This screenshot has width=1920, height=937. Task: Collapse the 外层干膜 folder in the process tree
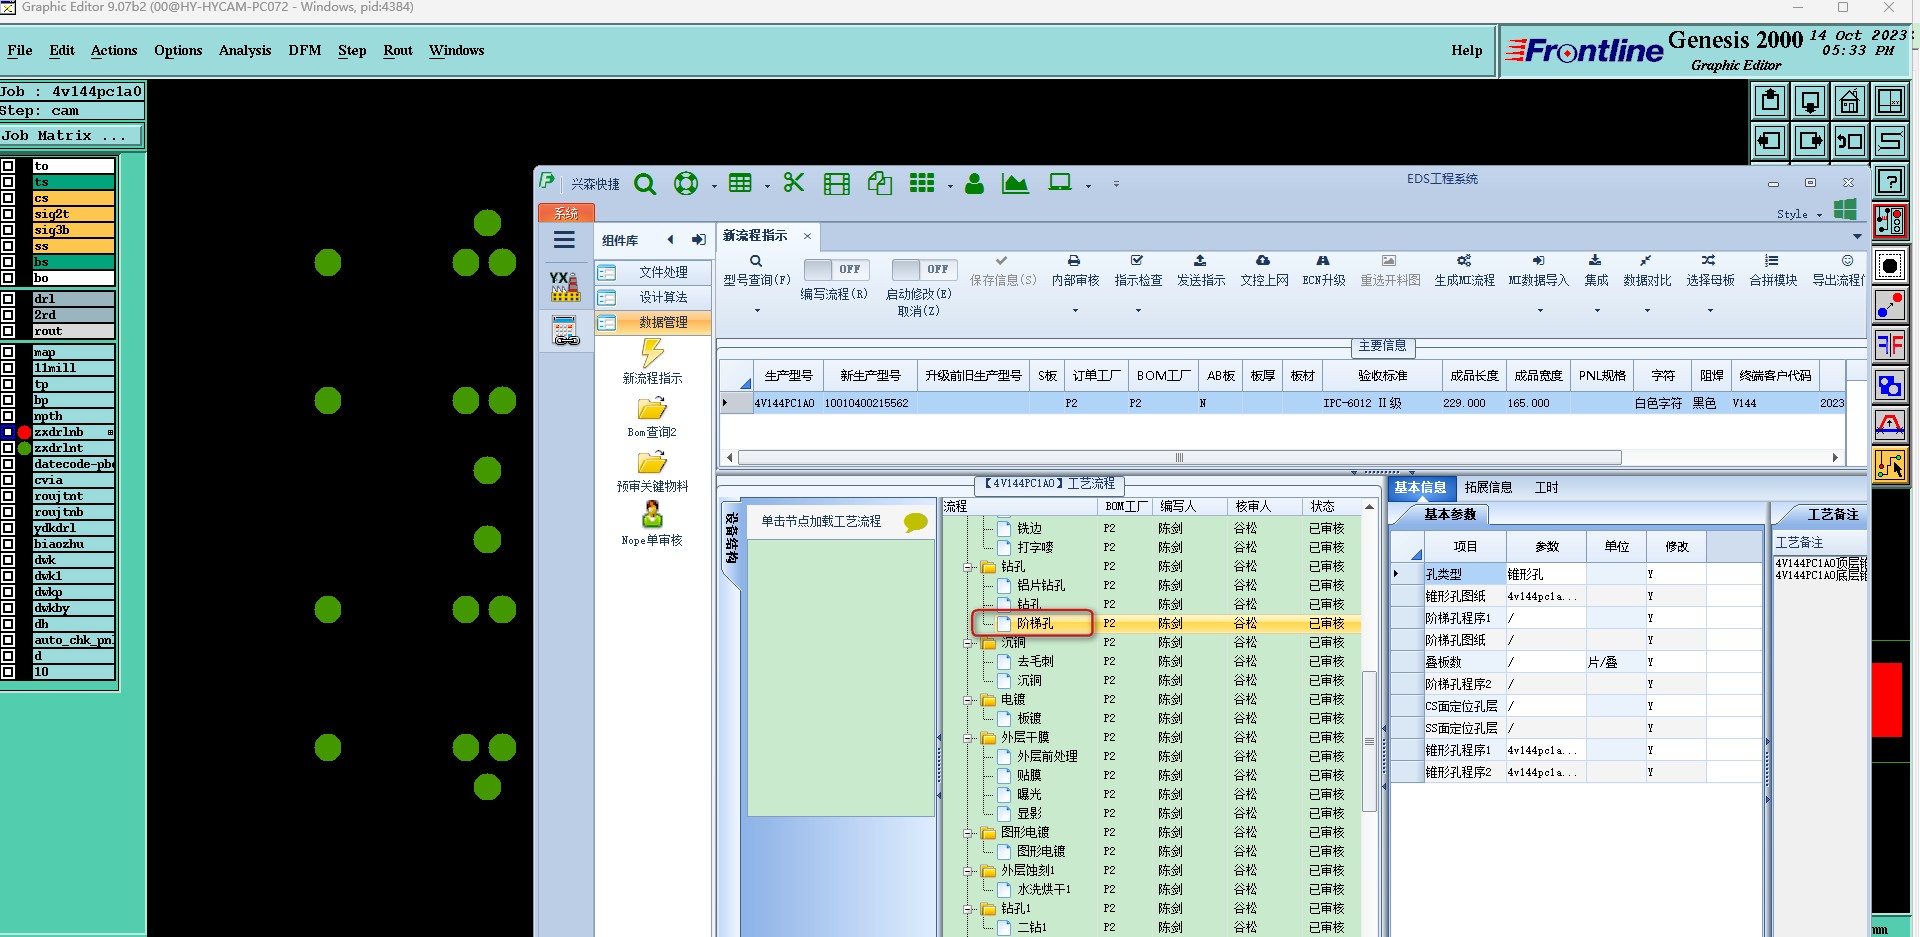pos(968,738)
